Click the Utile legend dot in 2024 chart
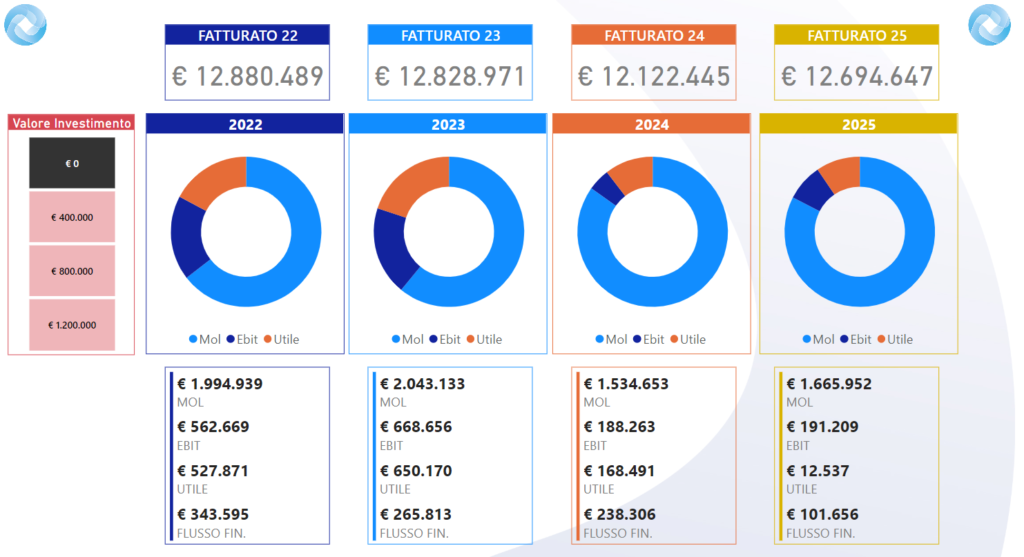This screenshot has width=1024, height=557. click(x=674, y=340)
